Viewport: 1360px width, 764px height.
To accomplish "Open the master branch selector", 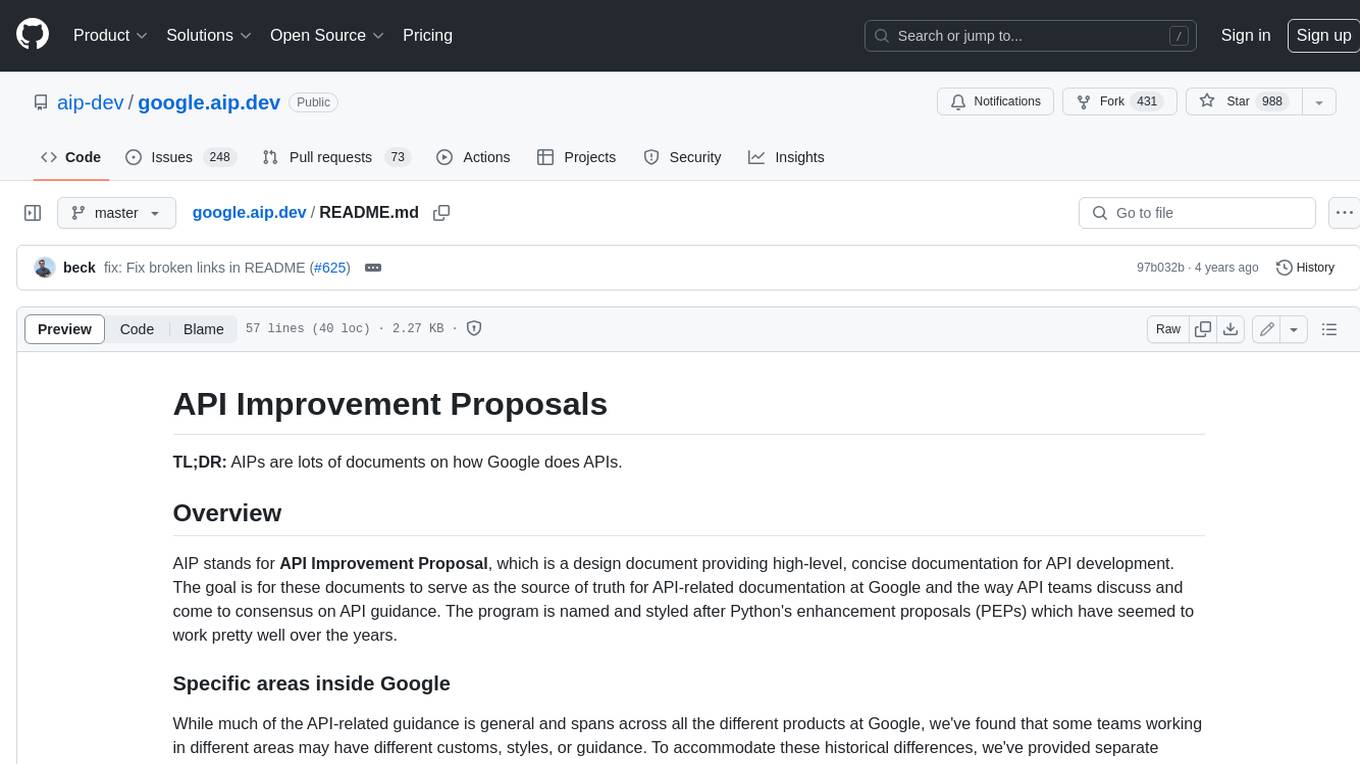I will coord(116,213).
